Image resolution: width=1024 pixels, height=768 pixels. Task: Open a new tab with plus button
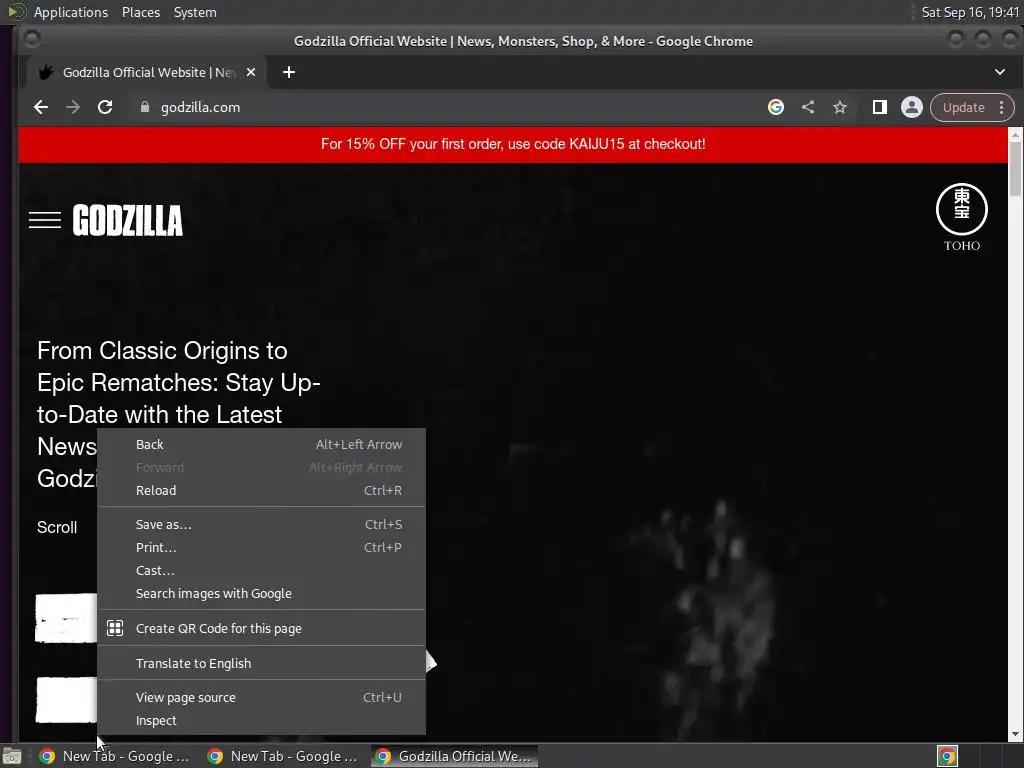(x=289, y=72)
